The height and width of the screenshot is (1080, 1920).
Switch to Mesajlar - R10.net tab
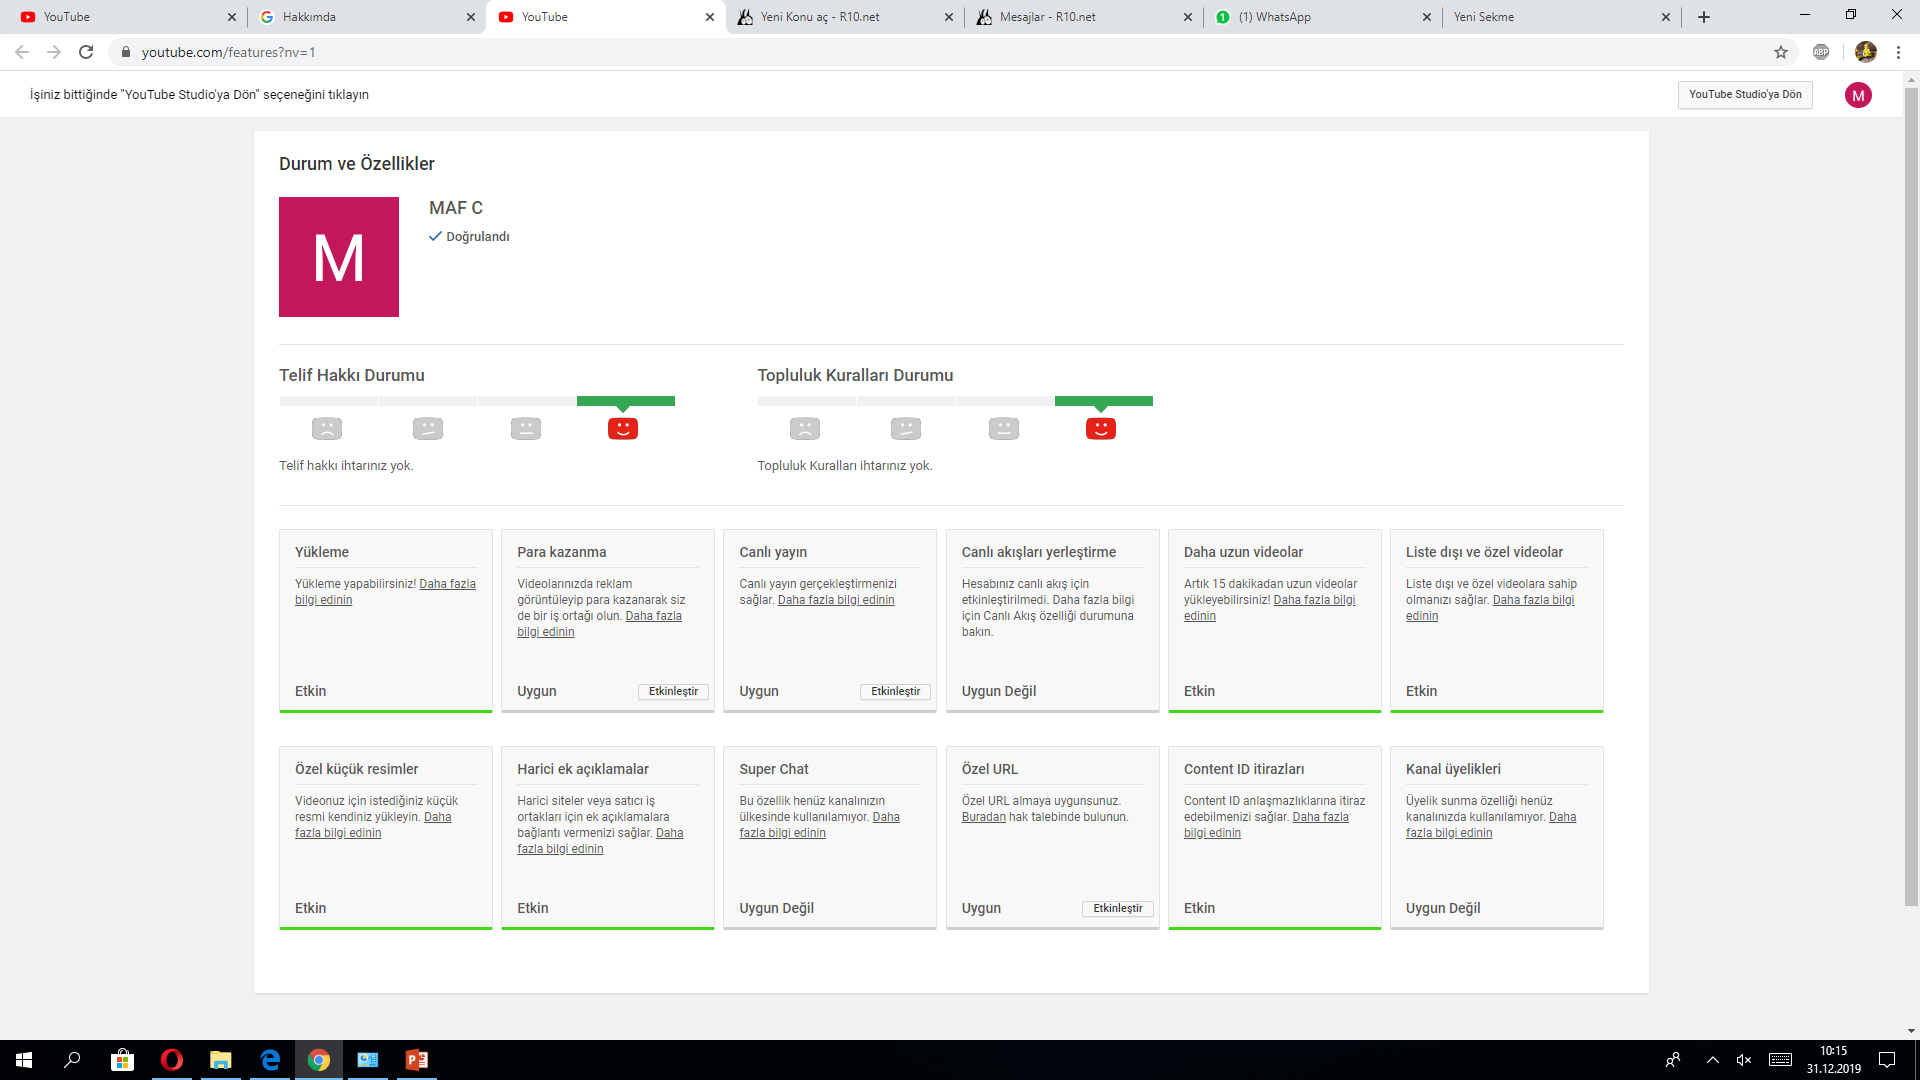click(x=1082, y=17)
